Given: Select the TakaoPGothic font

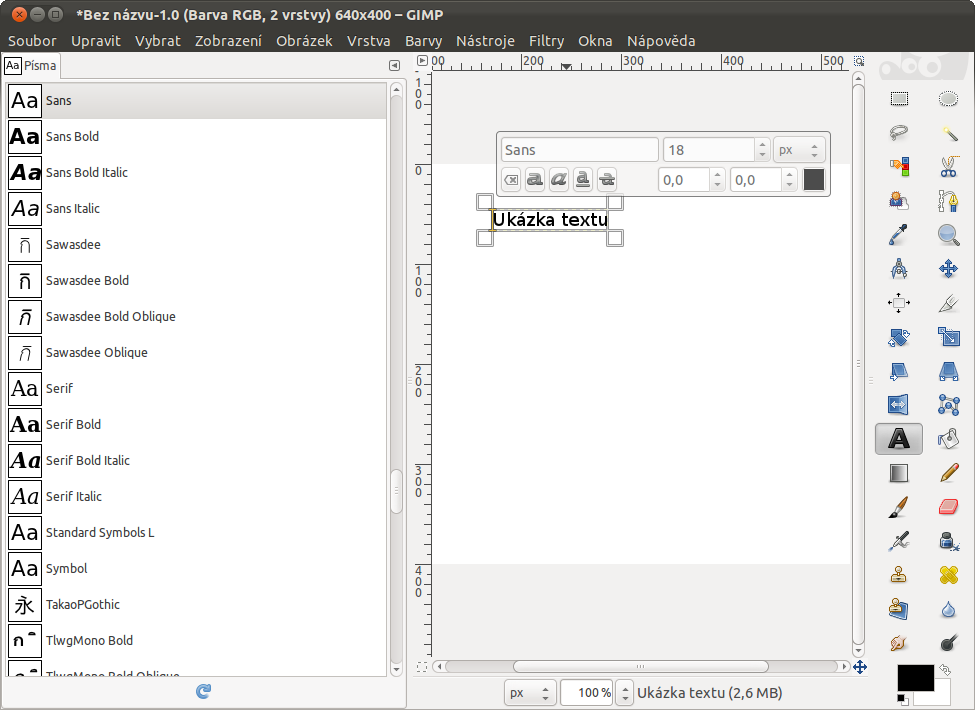Looking at the screenshot, I should coord(196,604).
